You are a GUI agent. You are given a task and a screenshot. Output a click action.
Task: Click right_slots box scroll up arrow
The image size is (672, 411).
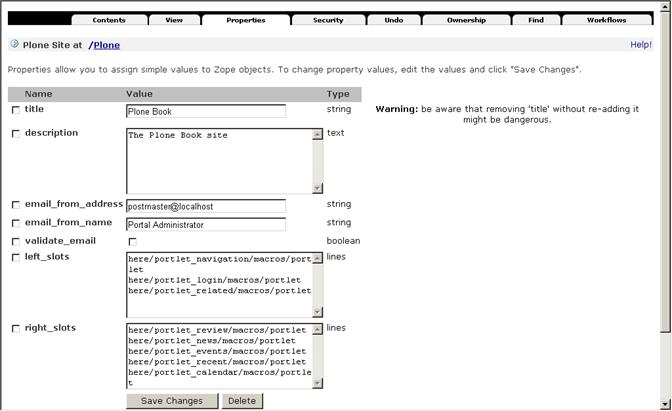click(x=318, y=330)
